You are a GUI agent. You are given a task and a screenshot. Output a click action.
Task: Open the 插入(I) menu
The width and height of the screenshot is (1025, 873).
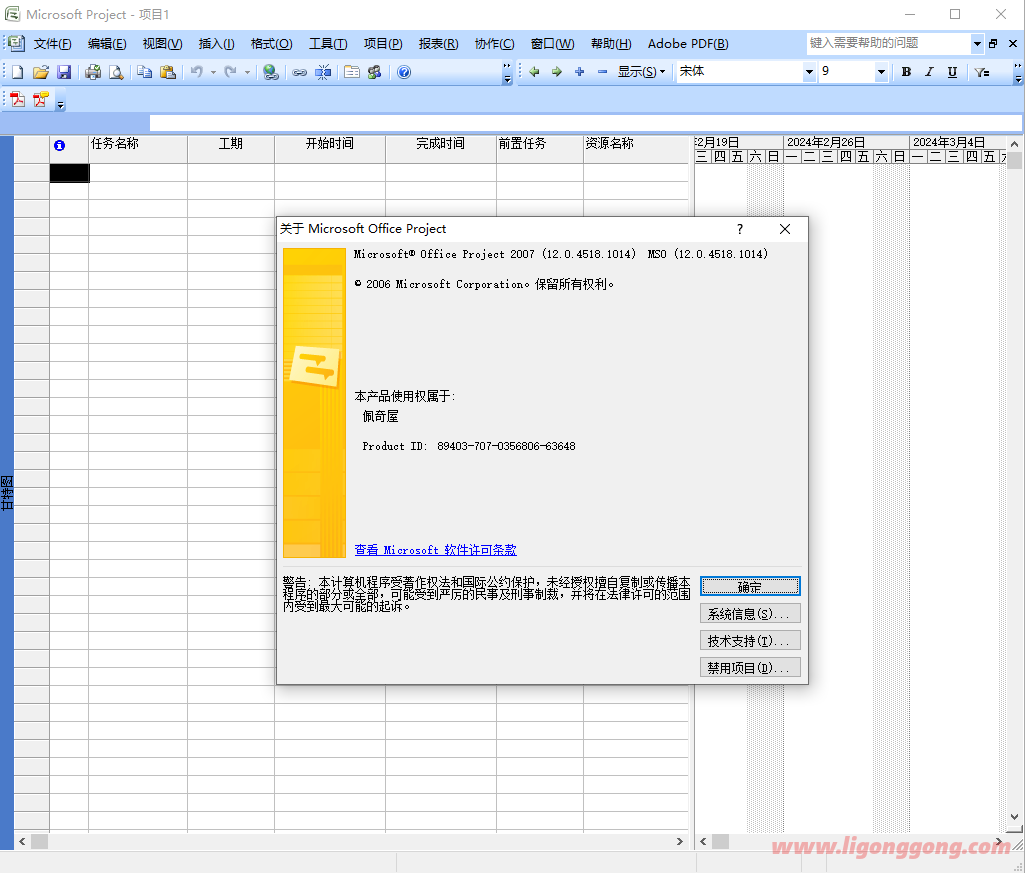tap(216, 44)
